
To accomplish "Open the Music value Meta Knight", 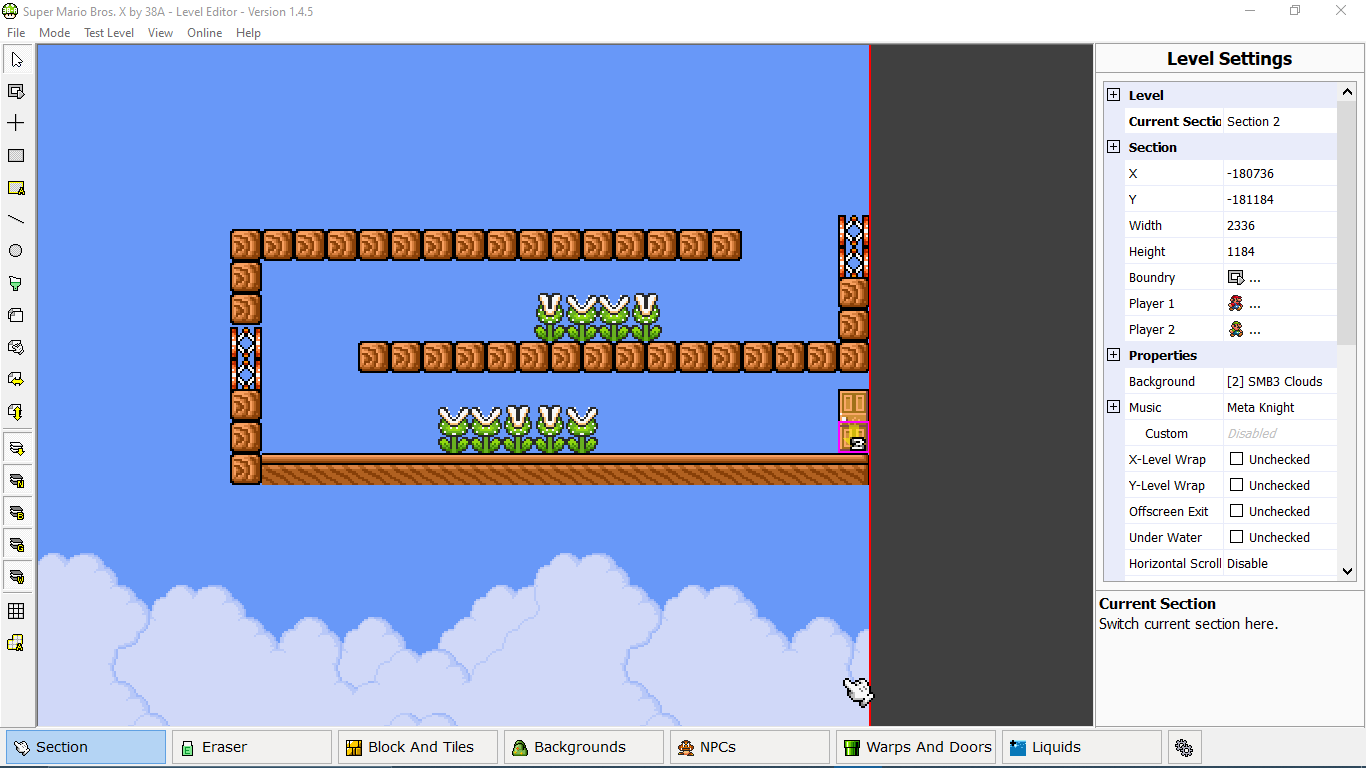I will tap(1280, 407).
